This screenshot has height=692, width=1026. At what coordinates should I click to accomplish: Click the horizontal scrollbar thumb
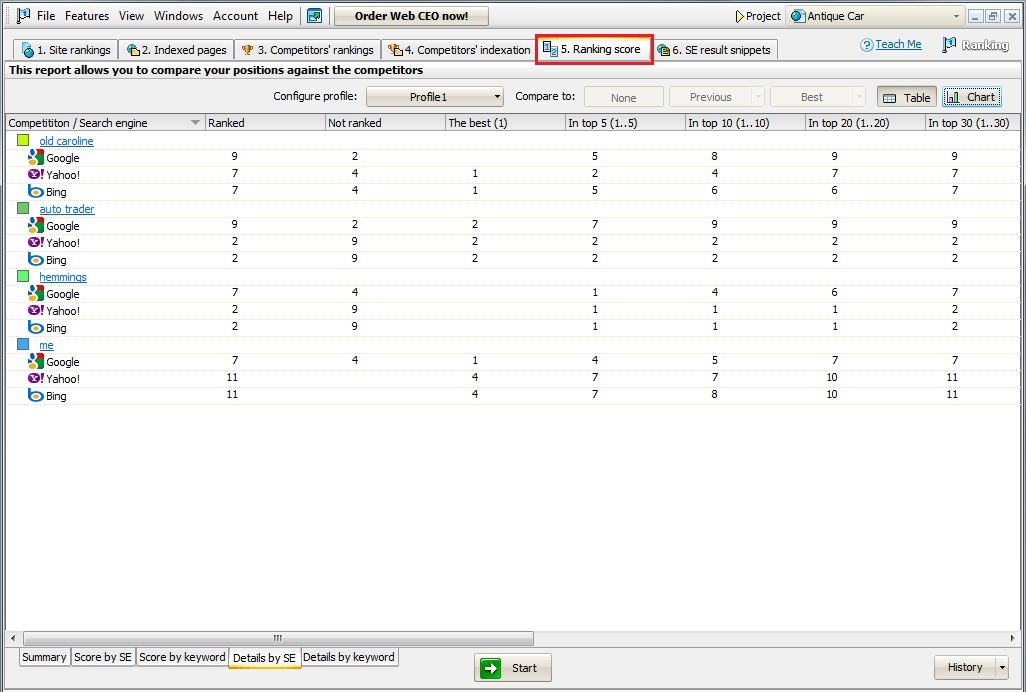[x=278, y=638]
